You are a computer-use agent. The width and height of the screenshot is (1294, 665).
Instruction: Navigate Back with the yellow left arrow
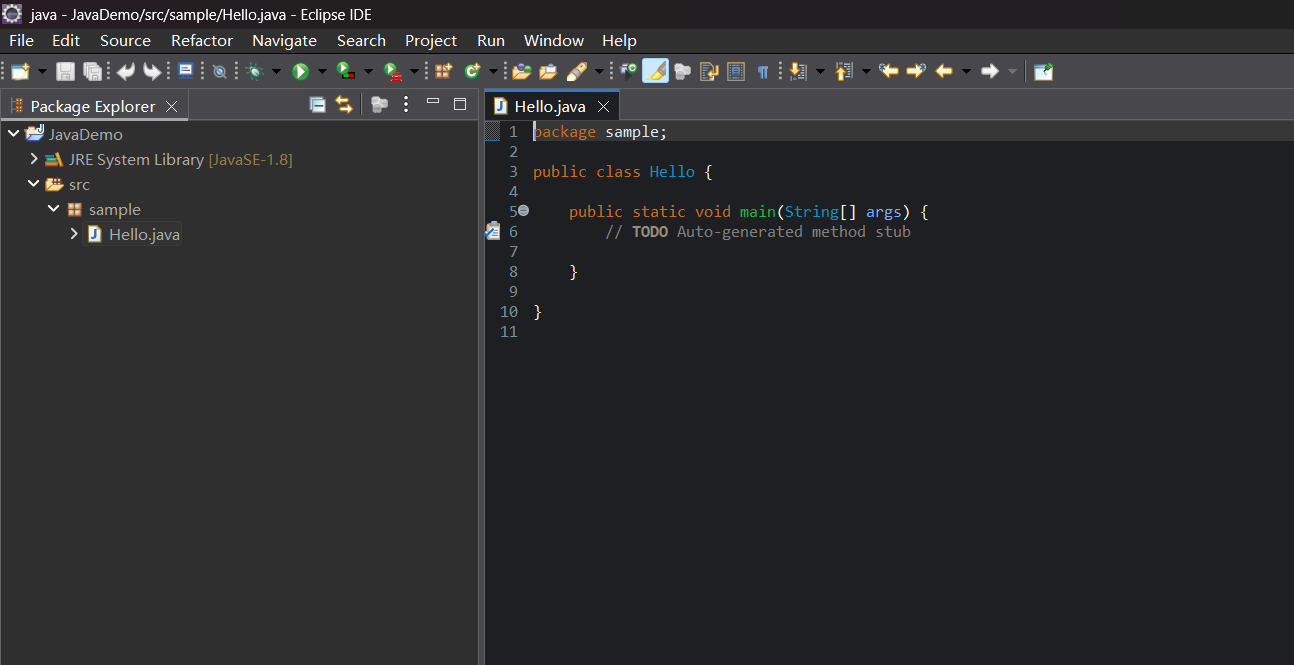[943, 71]
